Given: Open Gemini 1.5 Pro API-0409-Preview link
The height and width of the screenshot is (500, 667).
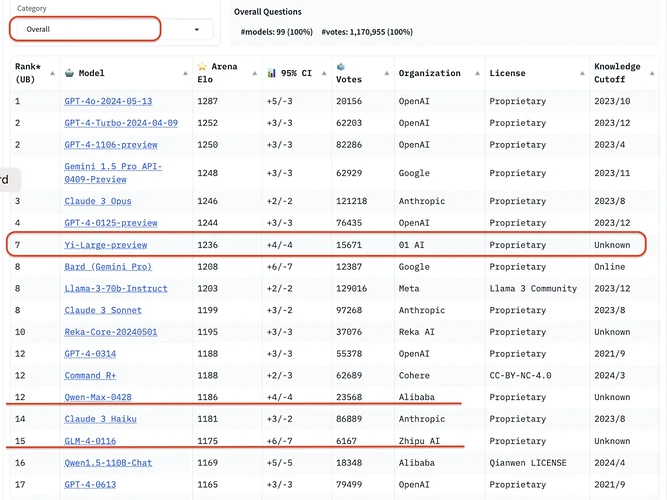Looking at the screenshot, I should [113, 172].
